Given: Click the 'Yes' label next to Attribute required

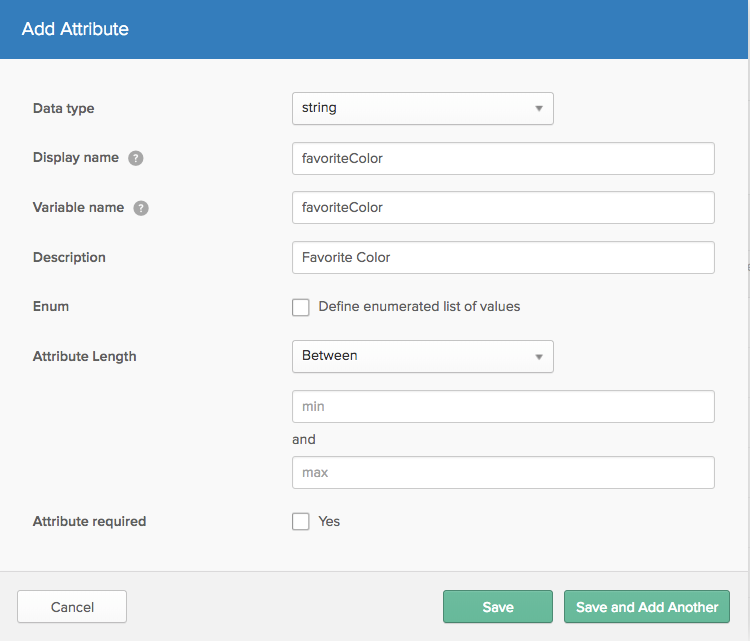Looking at the screenshot, I should tap(329, 521).
